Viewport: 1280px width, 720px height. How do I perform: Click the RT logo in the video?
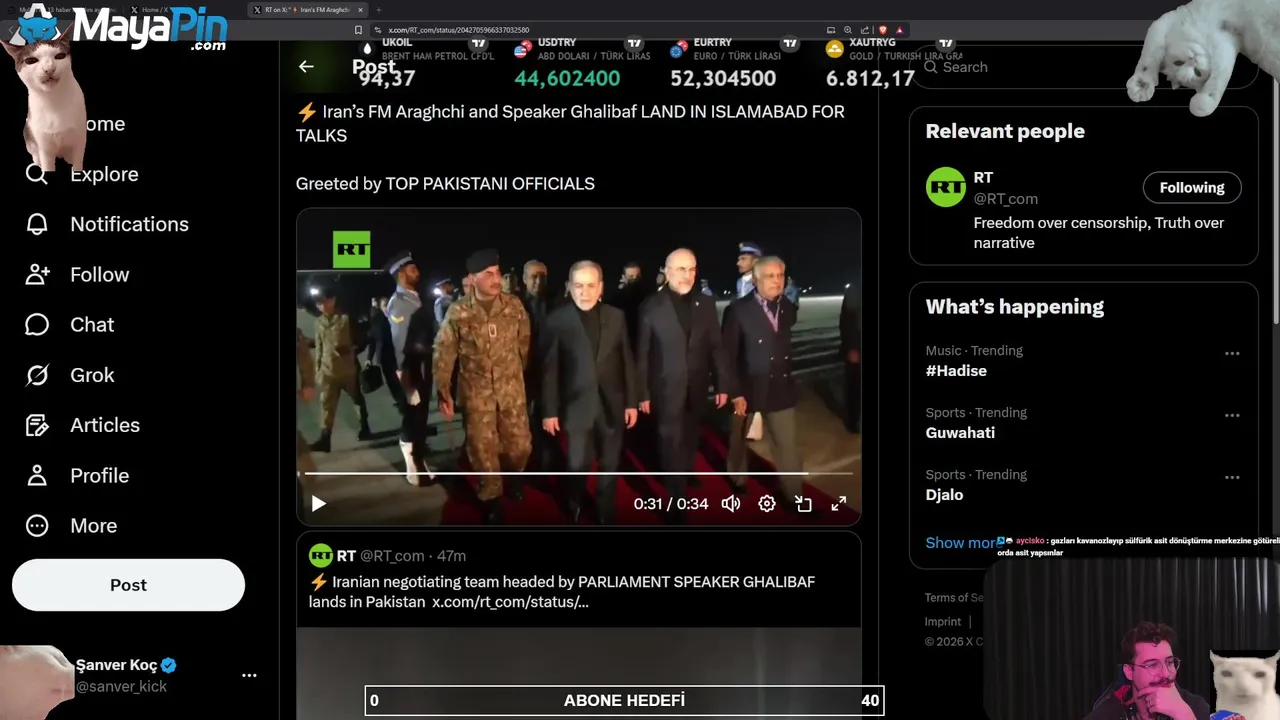[351, 249]
